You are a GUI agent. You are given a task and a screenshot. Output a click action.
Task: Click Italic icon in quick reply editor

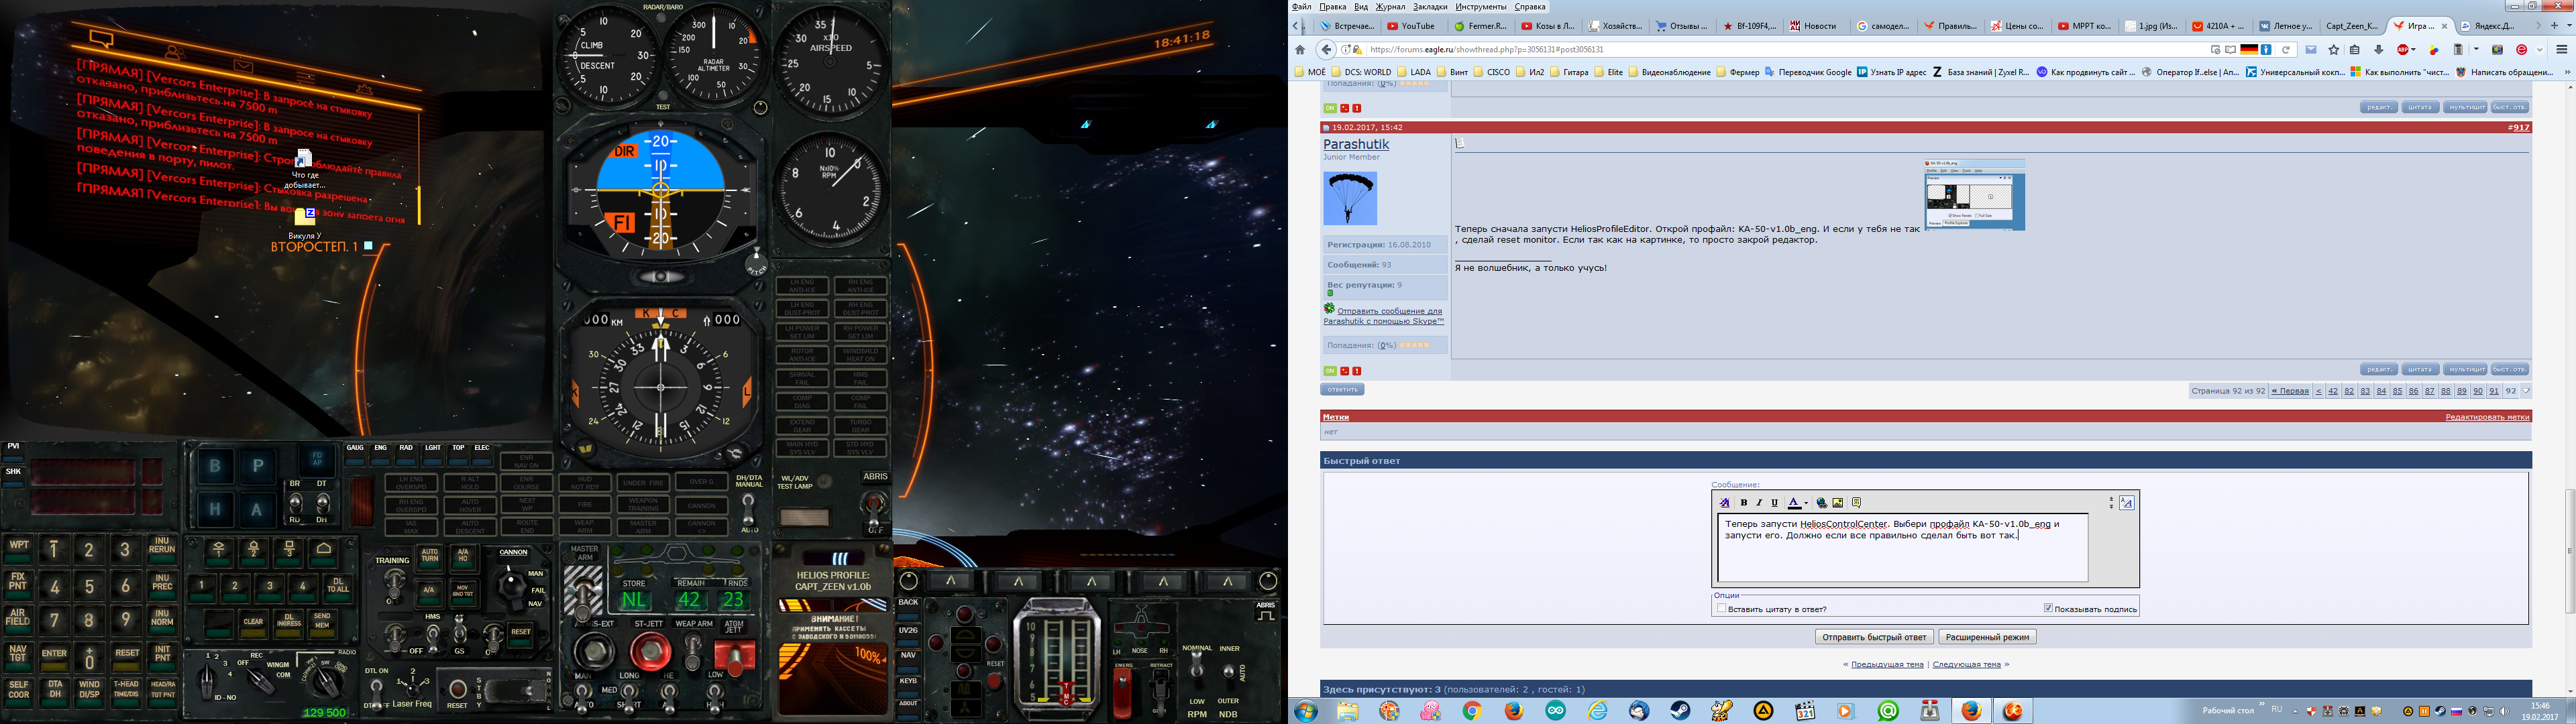click(1759, 503)
